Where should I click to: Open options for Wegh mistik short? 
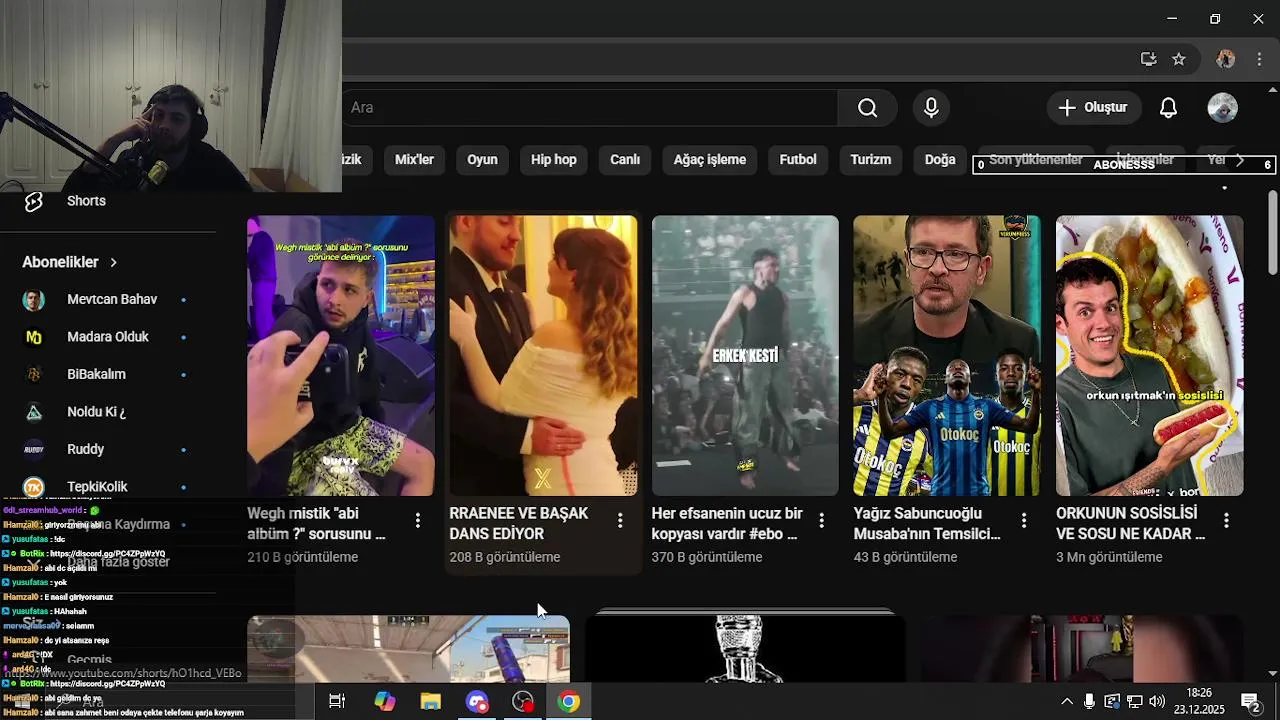(x=417, y=520)
